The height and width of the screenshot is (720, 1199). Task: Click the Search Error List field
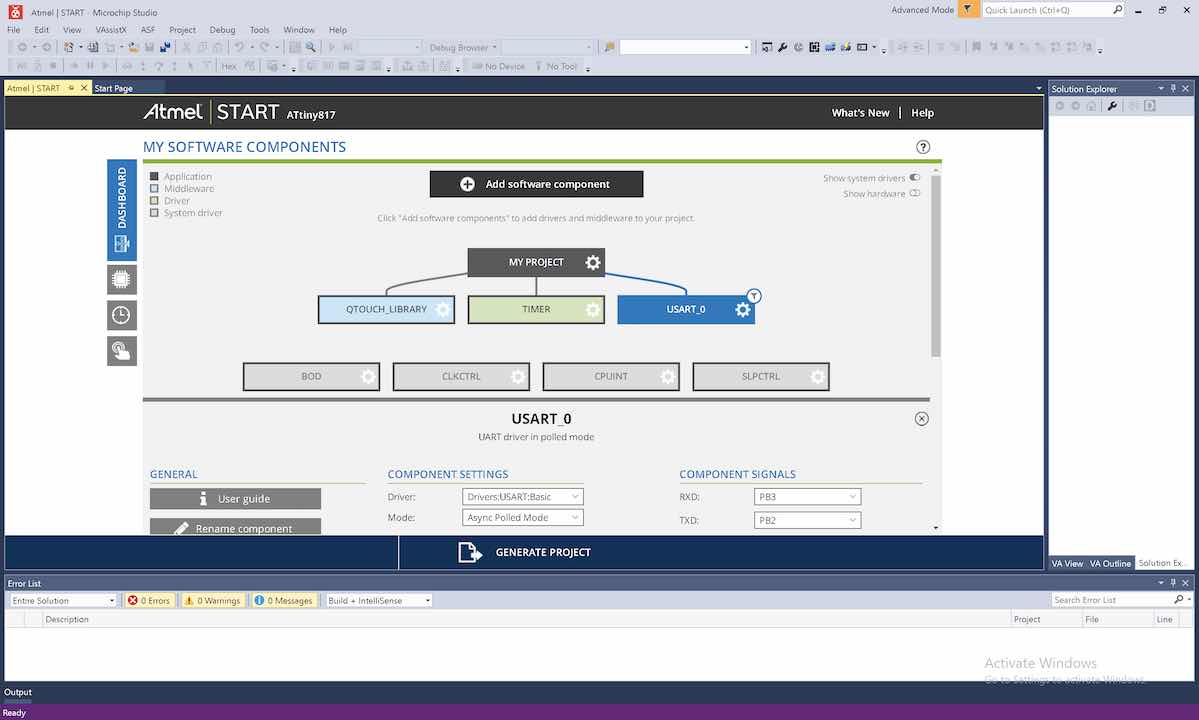pyautogui.click(x=1110, y=600)
